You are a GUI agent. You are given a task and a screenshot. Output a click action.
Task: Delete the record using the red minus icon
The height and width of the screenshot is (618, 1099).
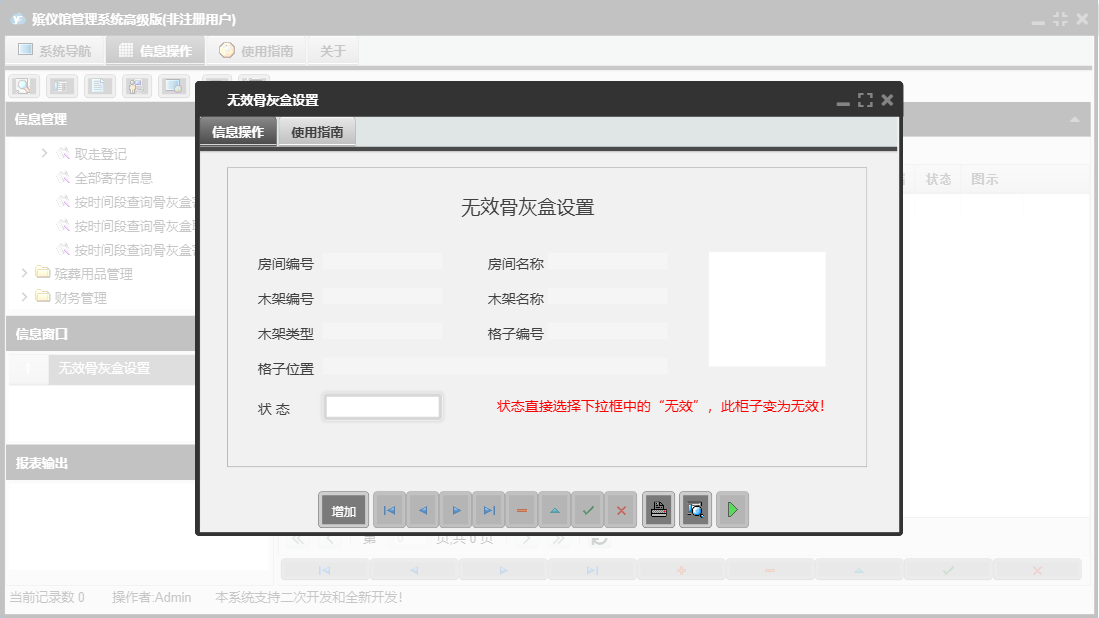point(521,509)
